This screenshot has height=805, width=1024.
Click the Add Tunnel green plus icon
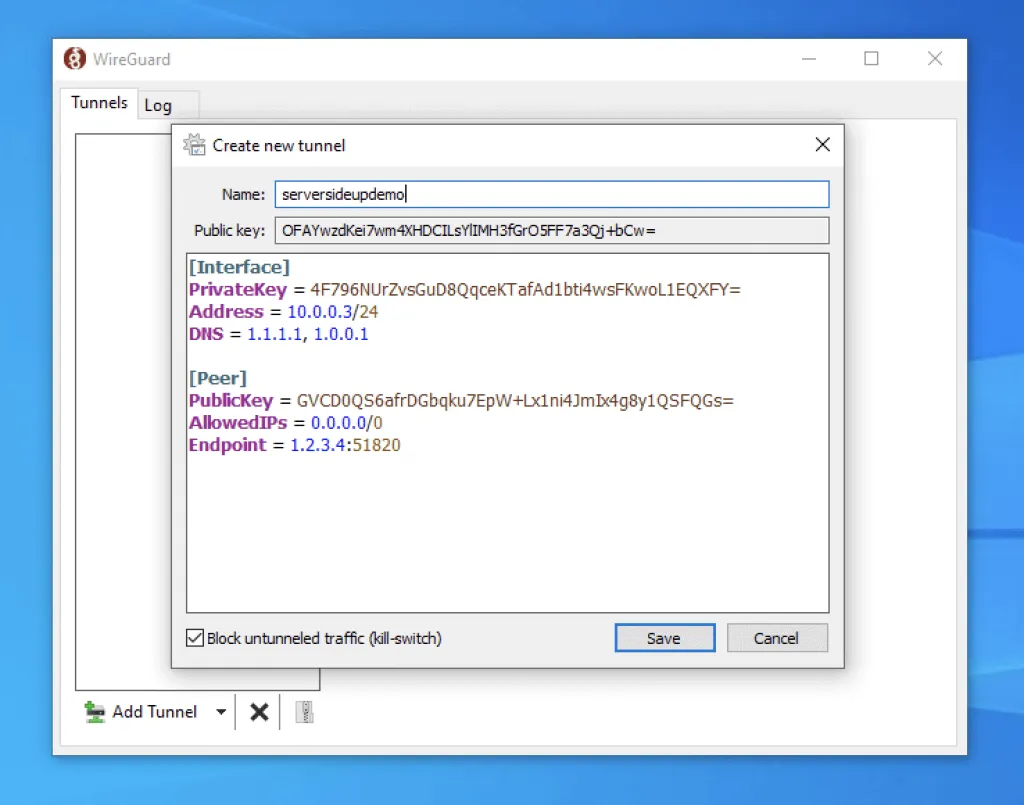click(97, 711)
